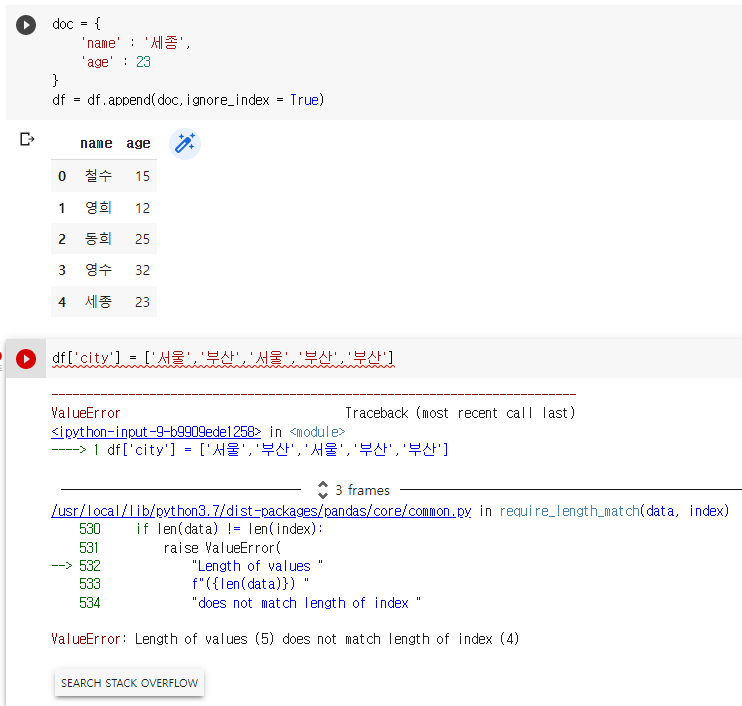Select table cell '철수'
The width and height of the screenshot is (742, 706).
(98, 176)
